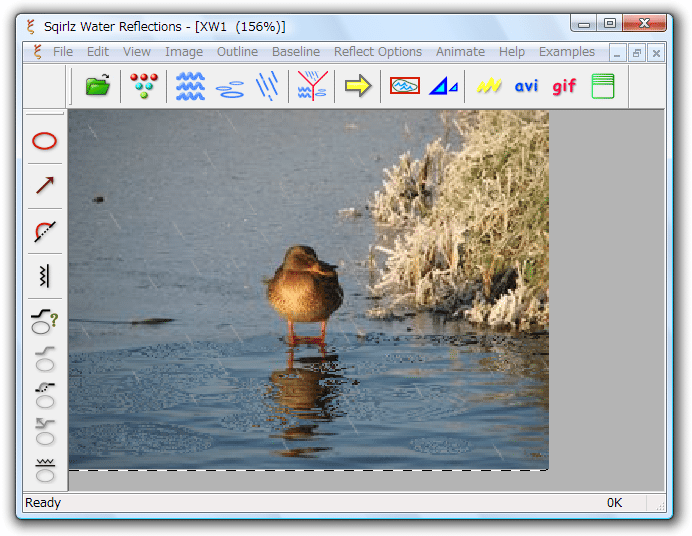Open the Outline menu
The height and width of the screenshot is (536, 692).
tap(237, 52)
